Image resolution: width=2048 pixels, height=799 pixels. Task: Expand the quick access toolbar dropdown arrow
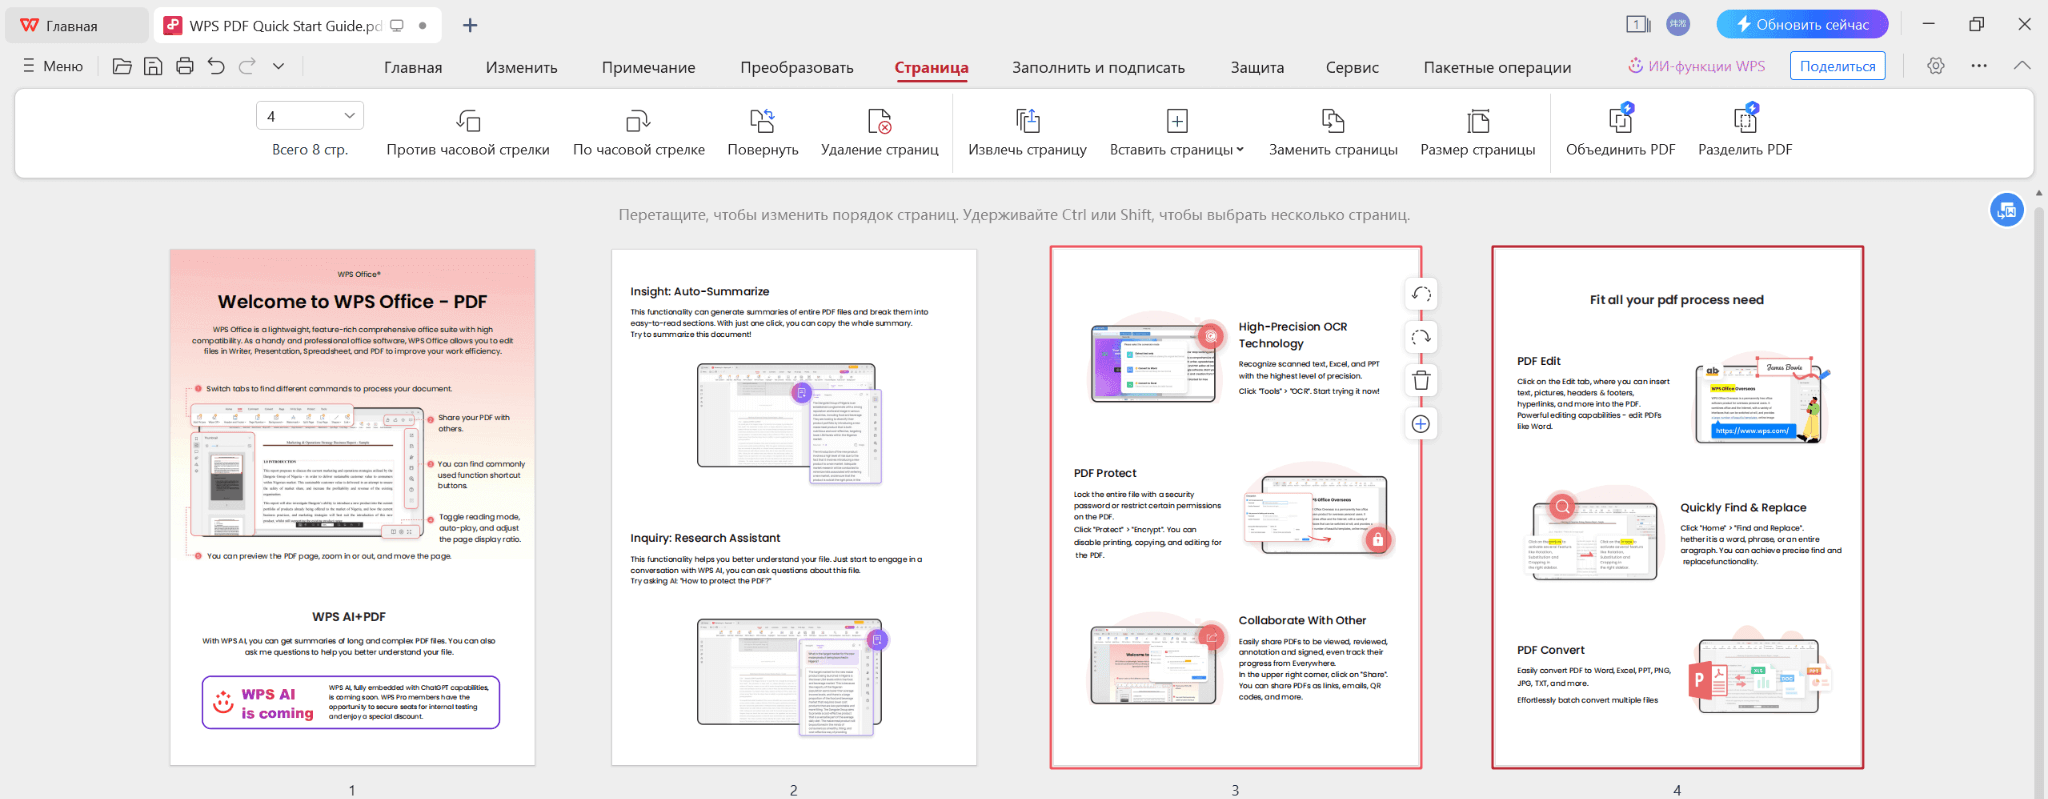click(279, 66)
